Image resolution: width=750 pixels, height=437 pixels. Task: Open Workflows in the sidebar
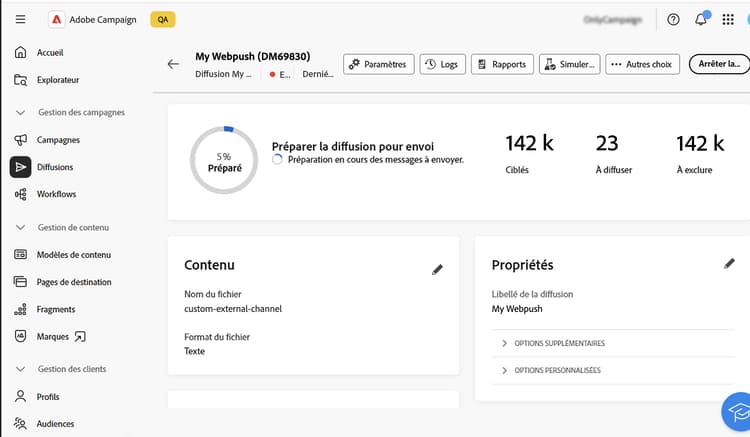56,194
